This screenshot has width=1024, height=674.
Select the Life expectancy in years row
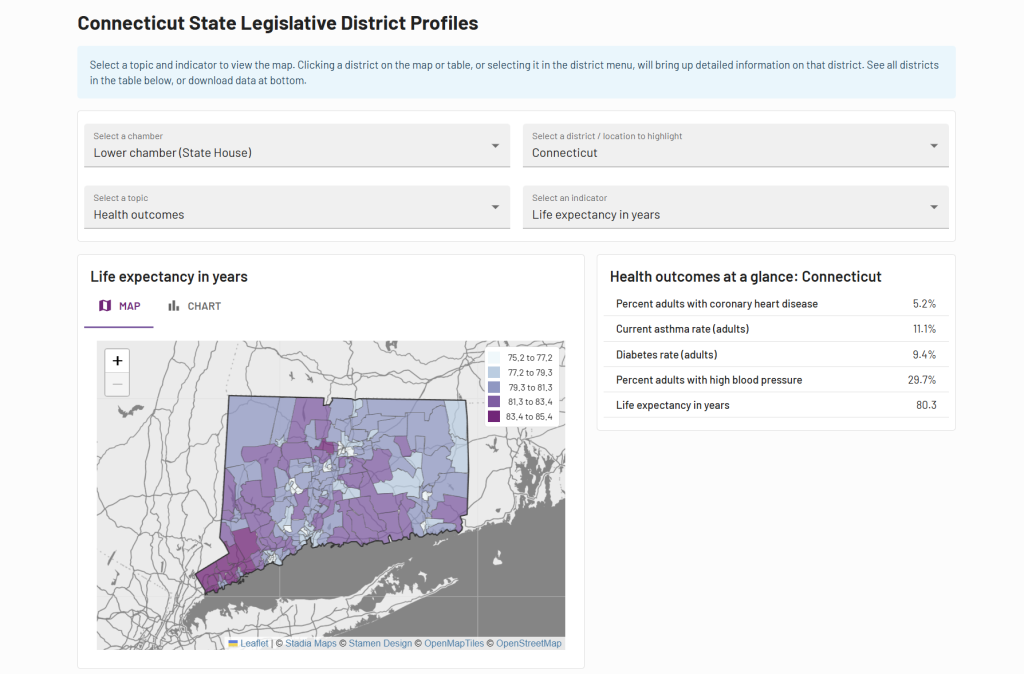775,405
